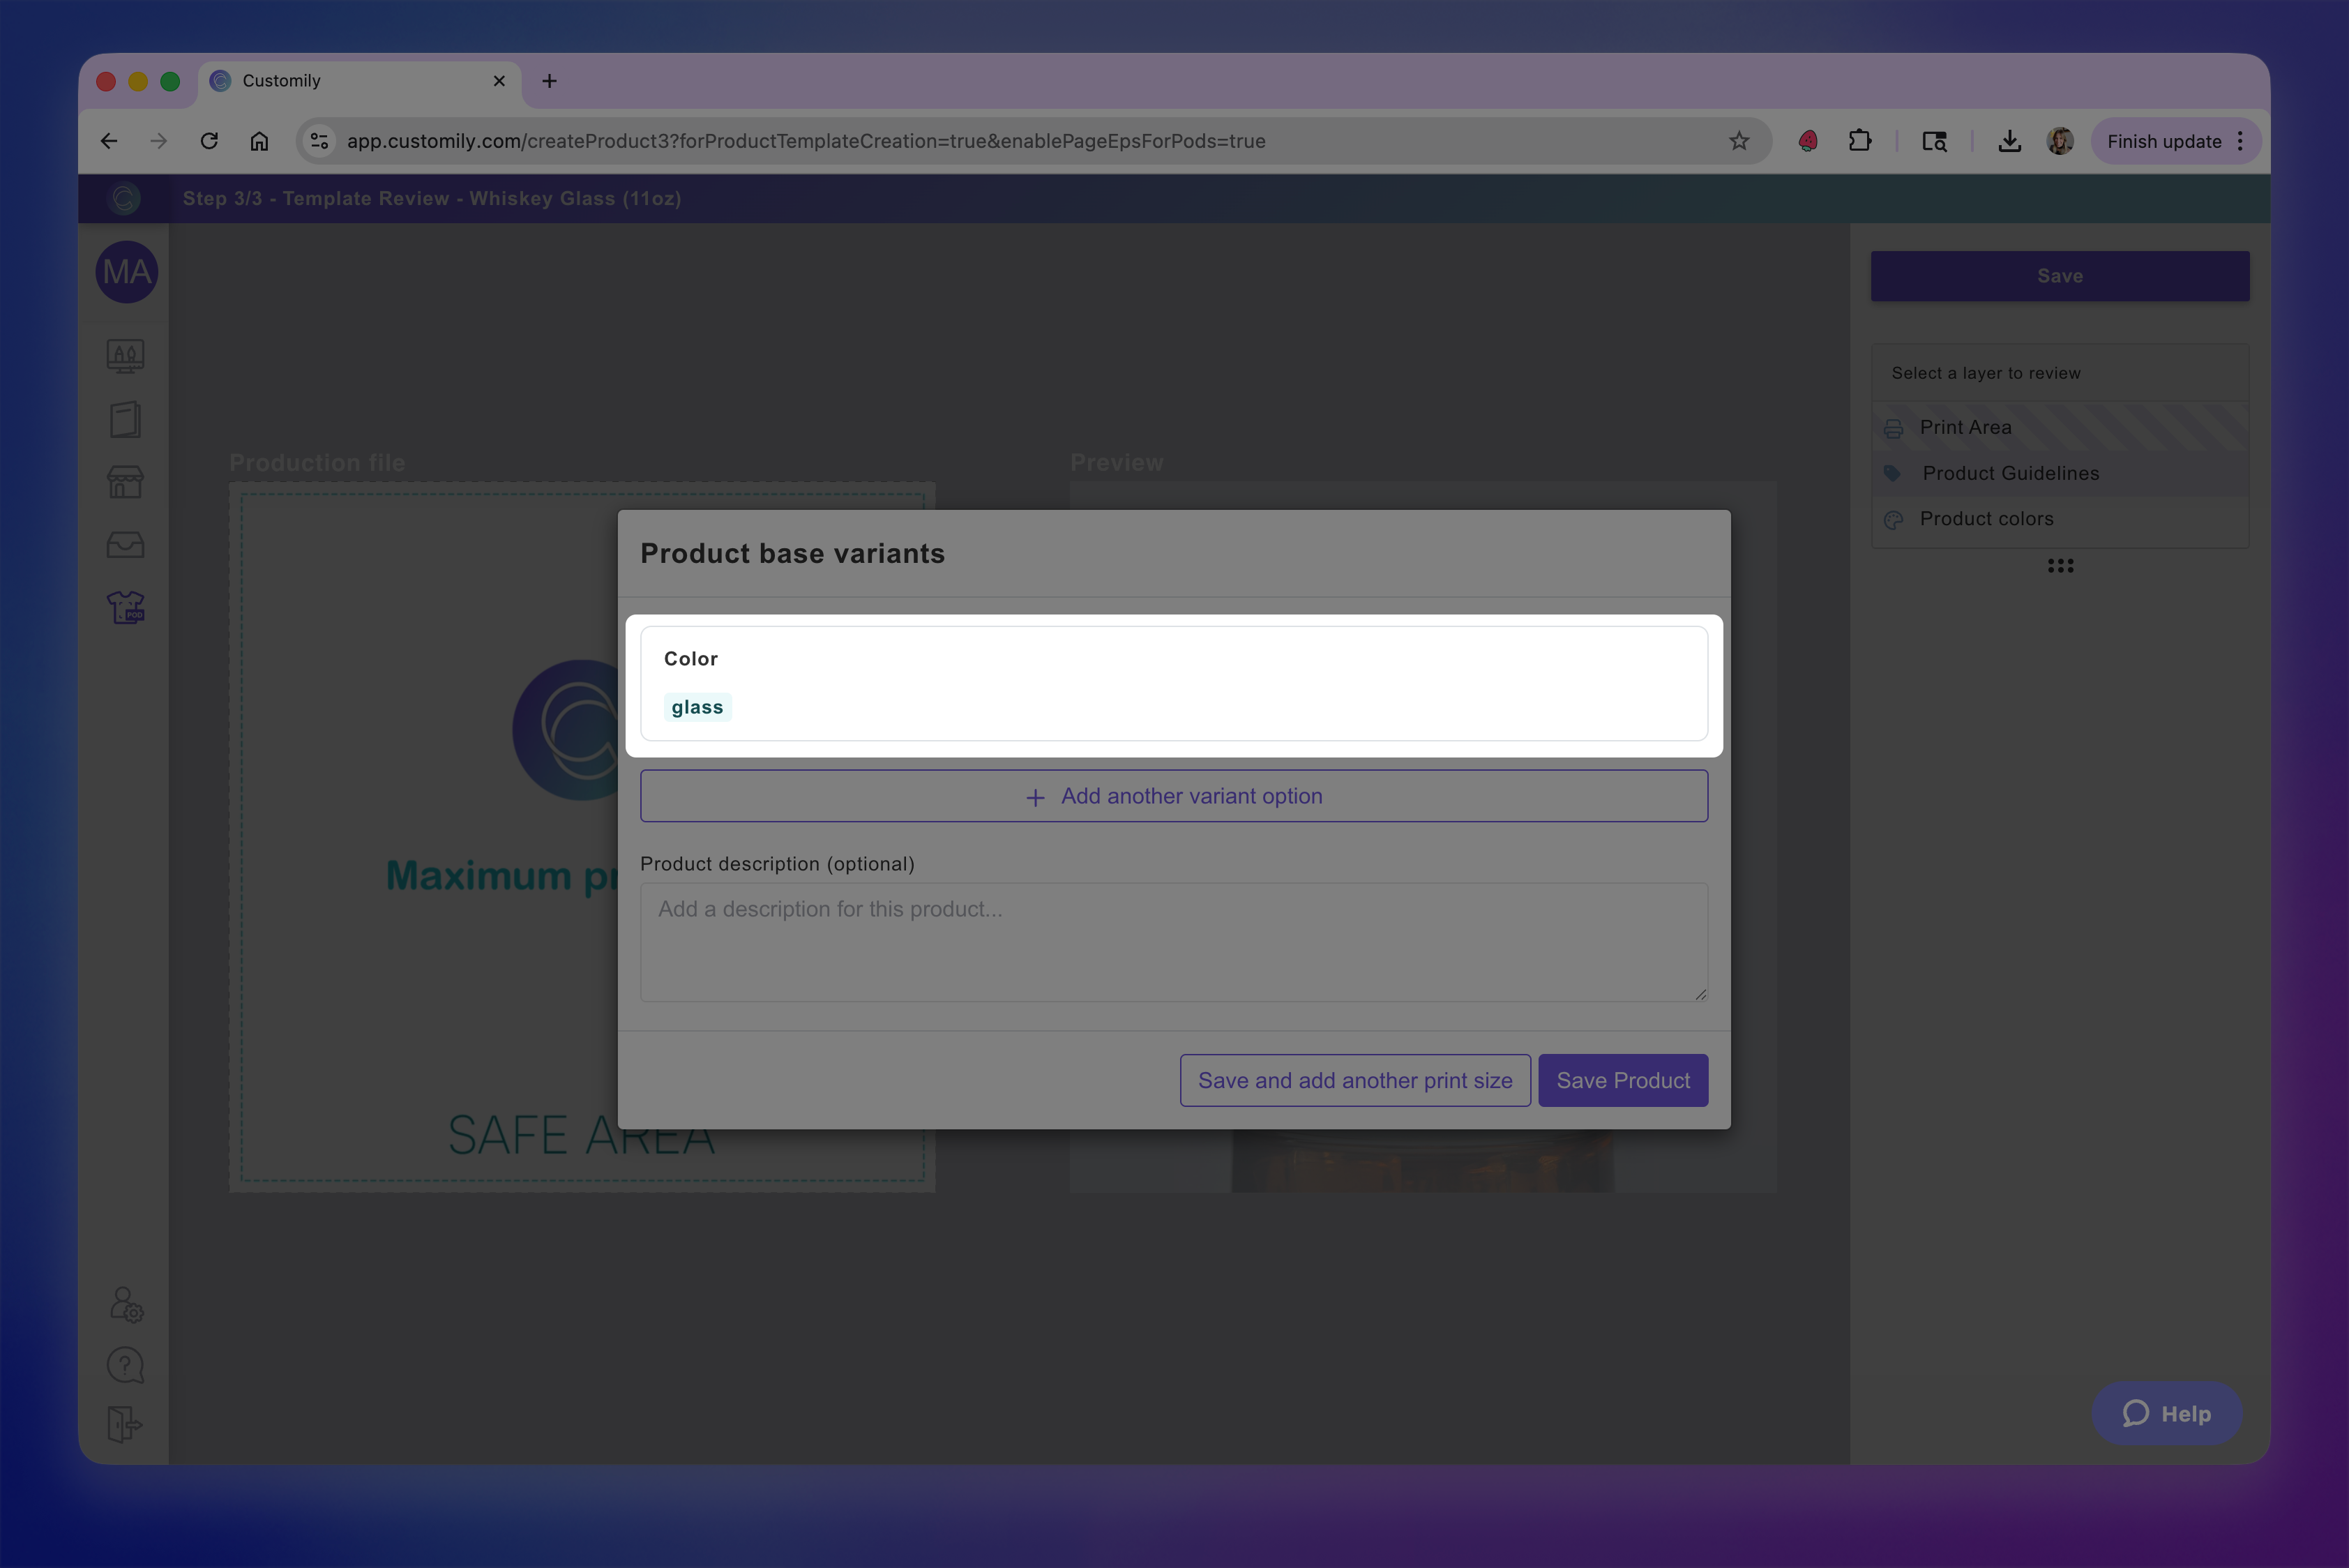Screen dimensions: 2349x1568
Task: Open the store sidebar icon
Action: click(126, 482)
